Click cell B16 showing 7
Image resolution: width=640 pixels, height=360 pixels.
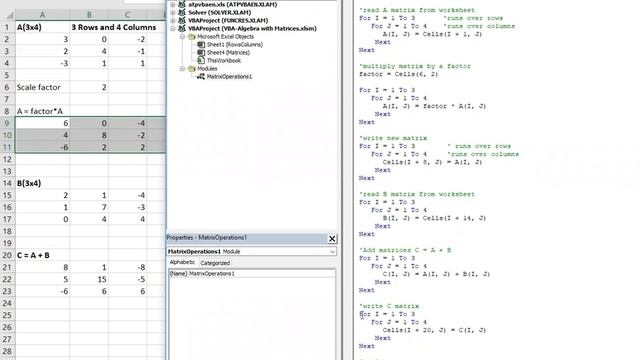(x=89, y=207)
